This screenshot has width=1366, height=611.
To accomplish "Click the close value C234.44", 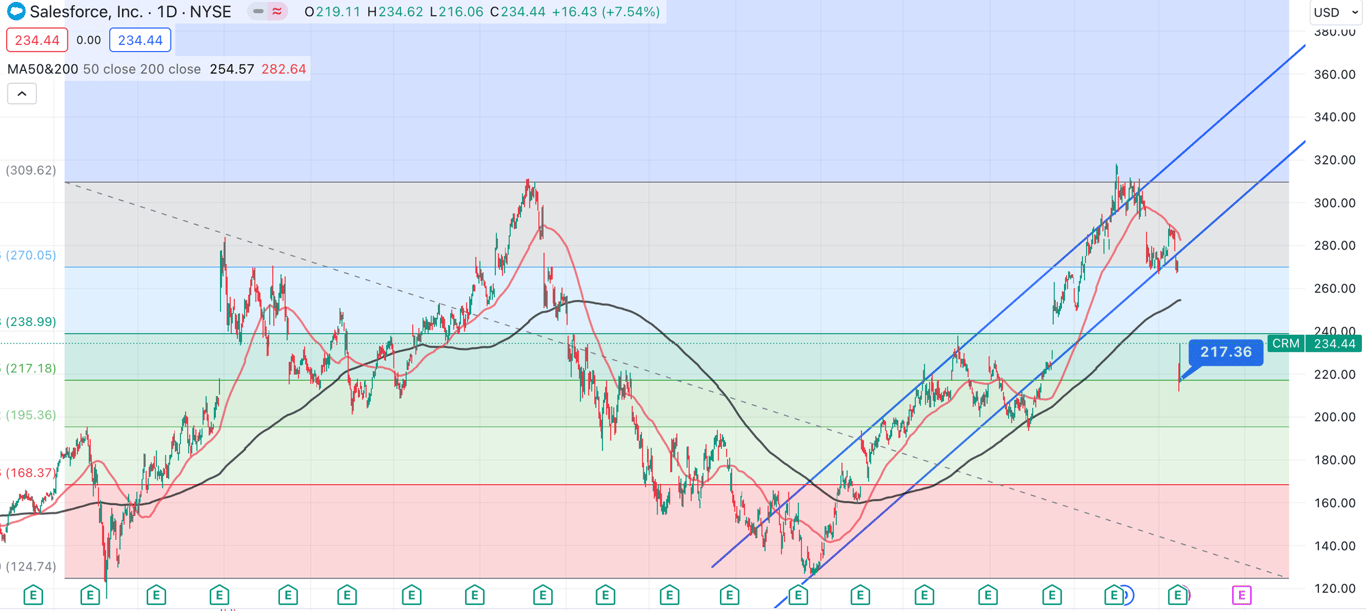I will (x=519, y=12).
